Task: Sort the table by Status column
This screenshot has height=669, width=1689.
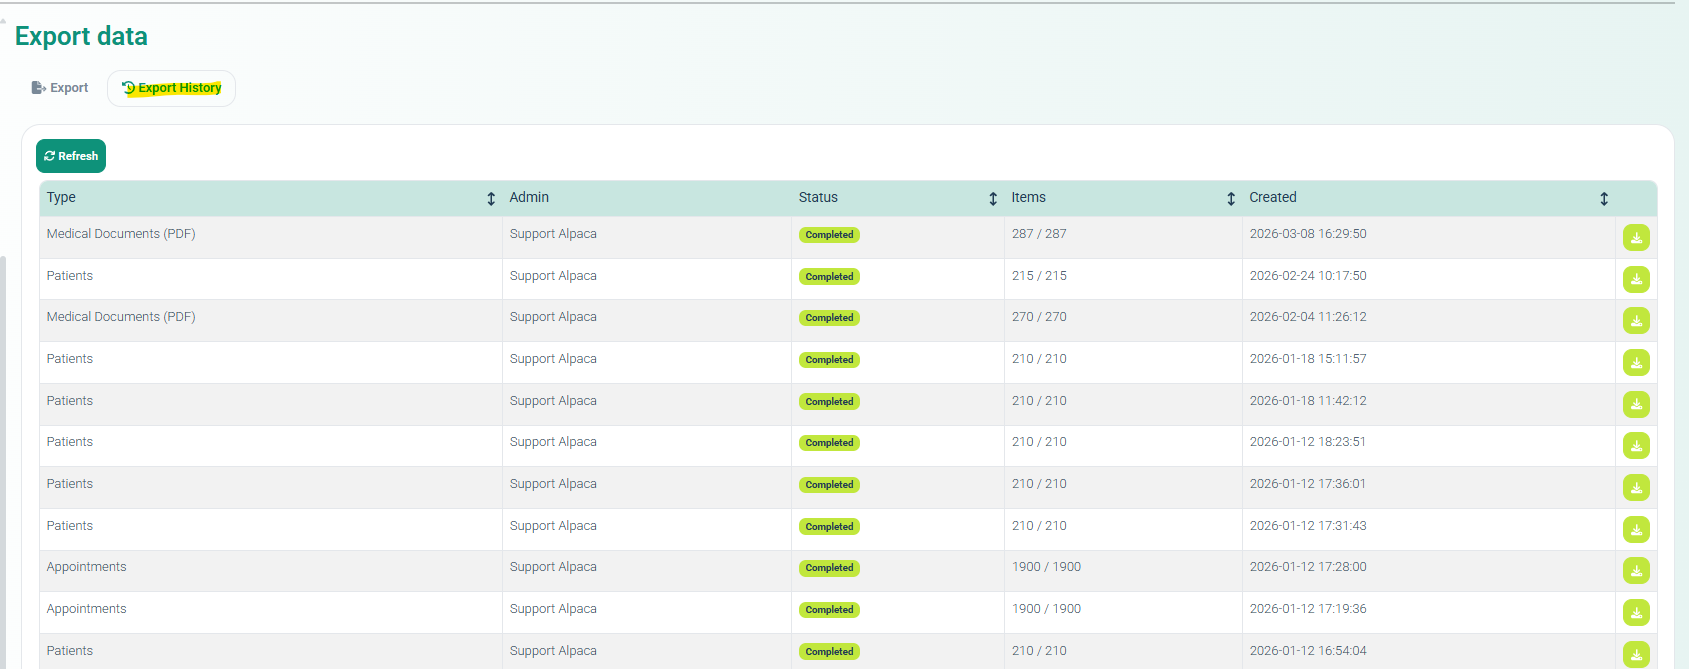Action: (993, 199)
